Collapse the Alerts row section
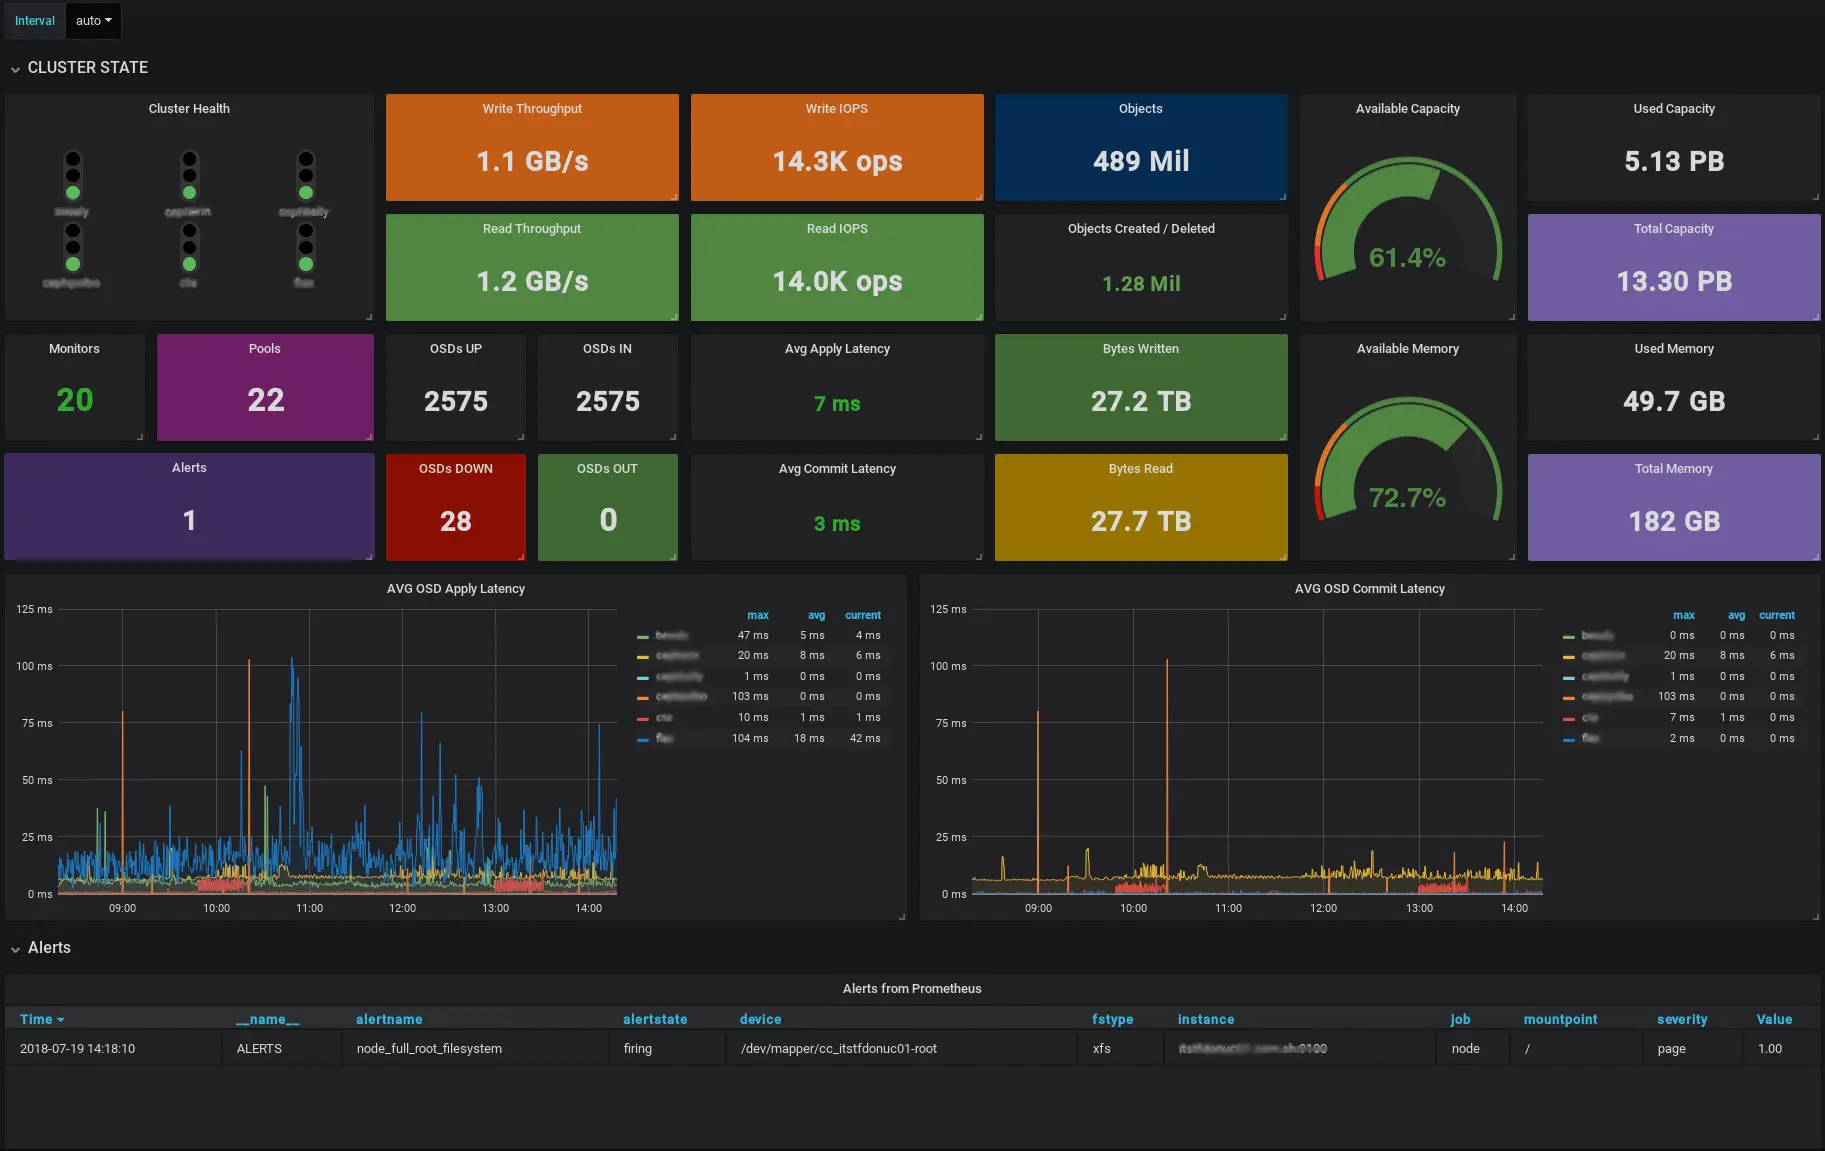1825x1151 pixels. coord(15,949)
